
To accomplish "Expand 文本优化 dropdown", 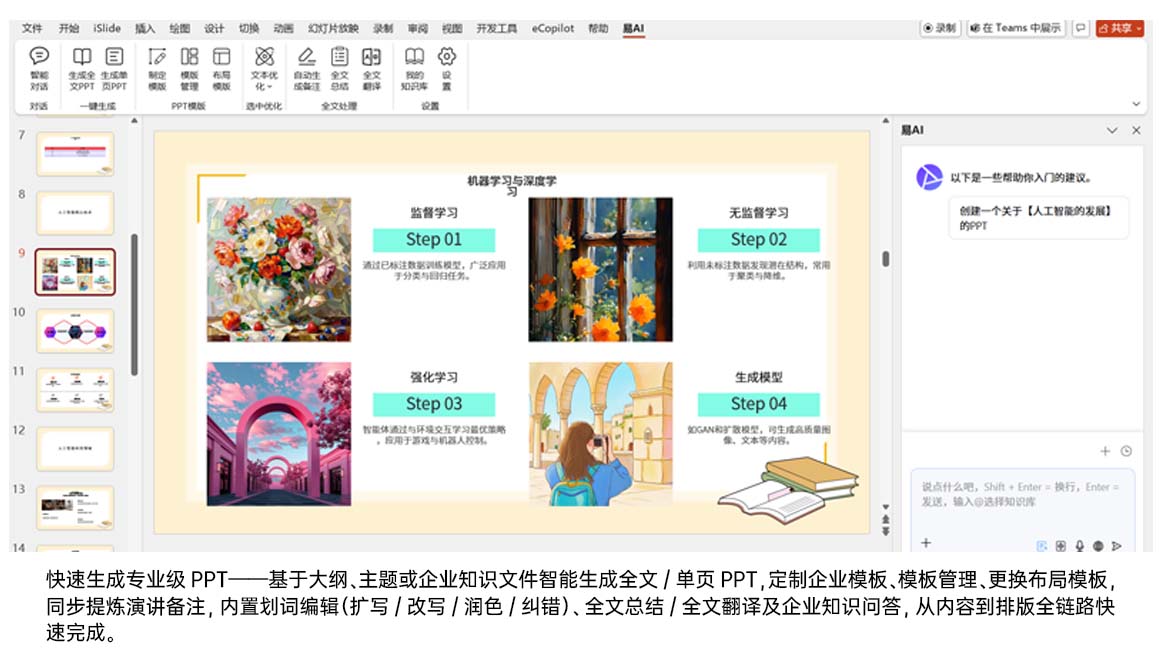I will [264, 68].
